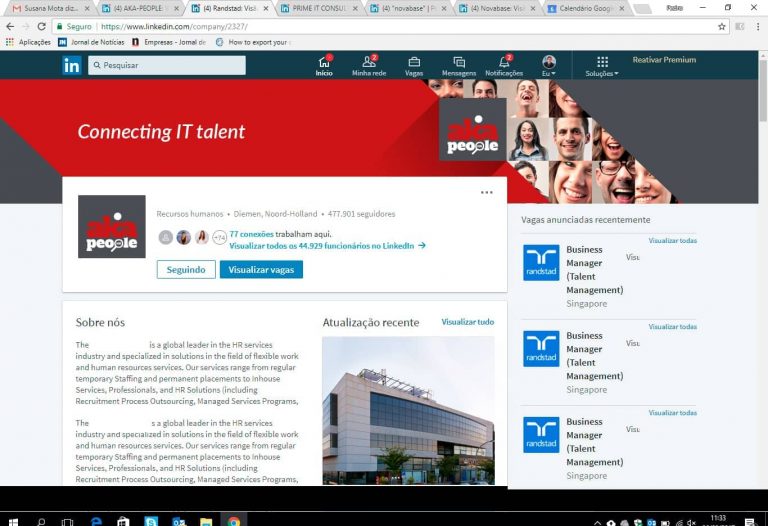This screenshot has width=768, height=526.
Task: Bookmark this page with the star icon
Action: [x=721, y=26]
